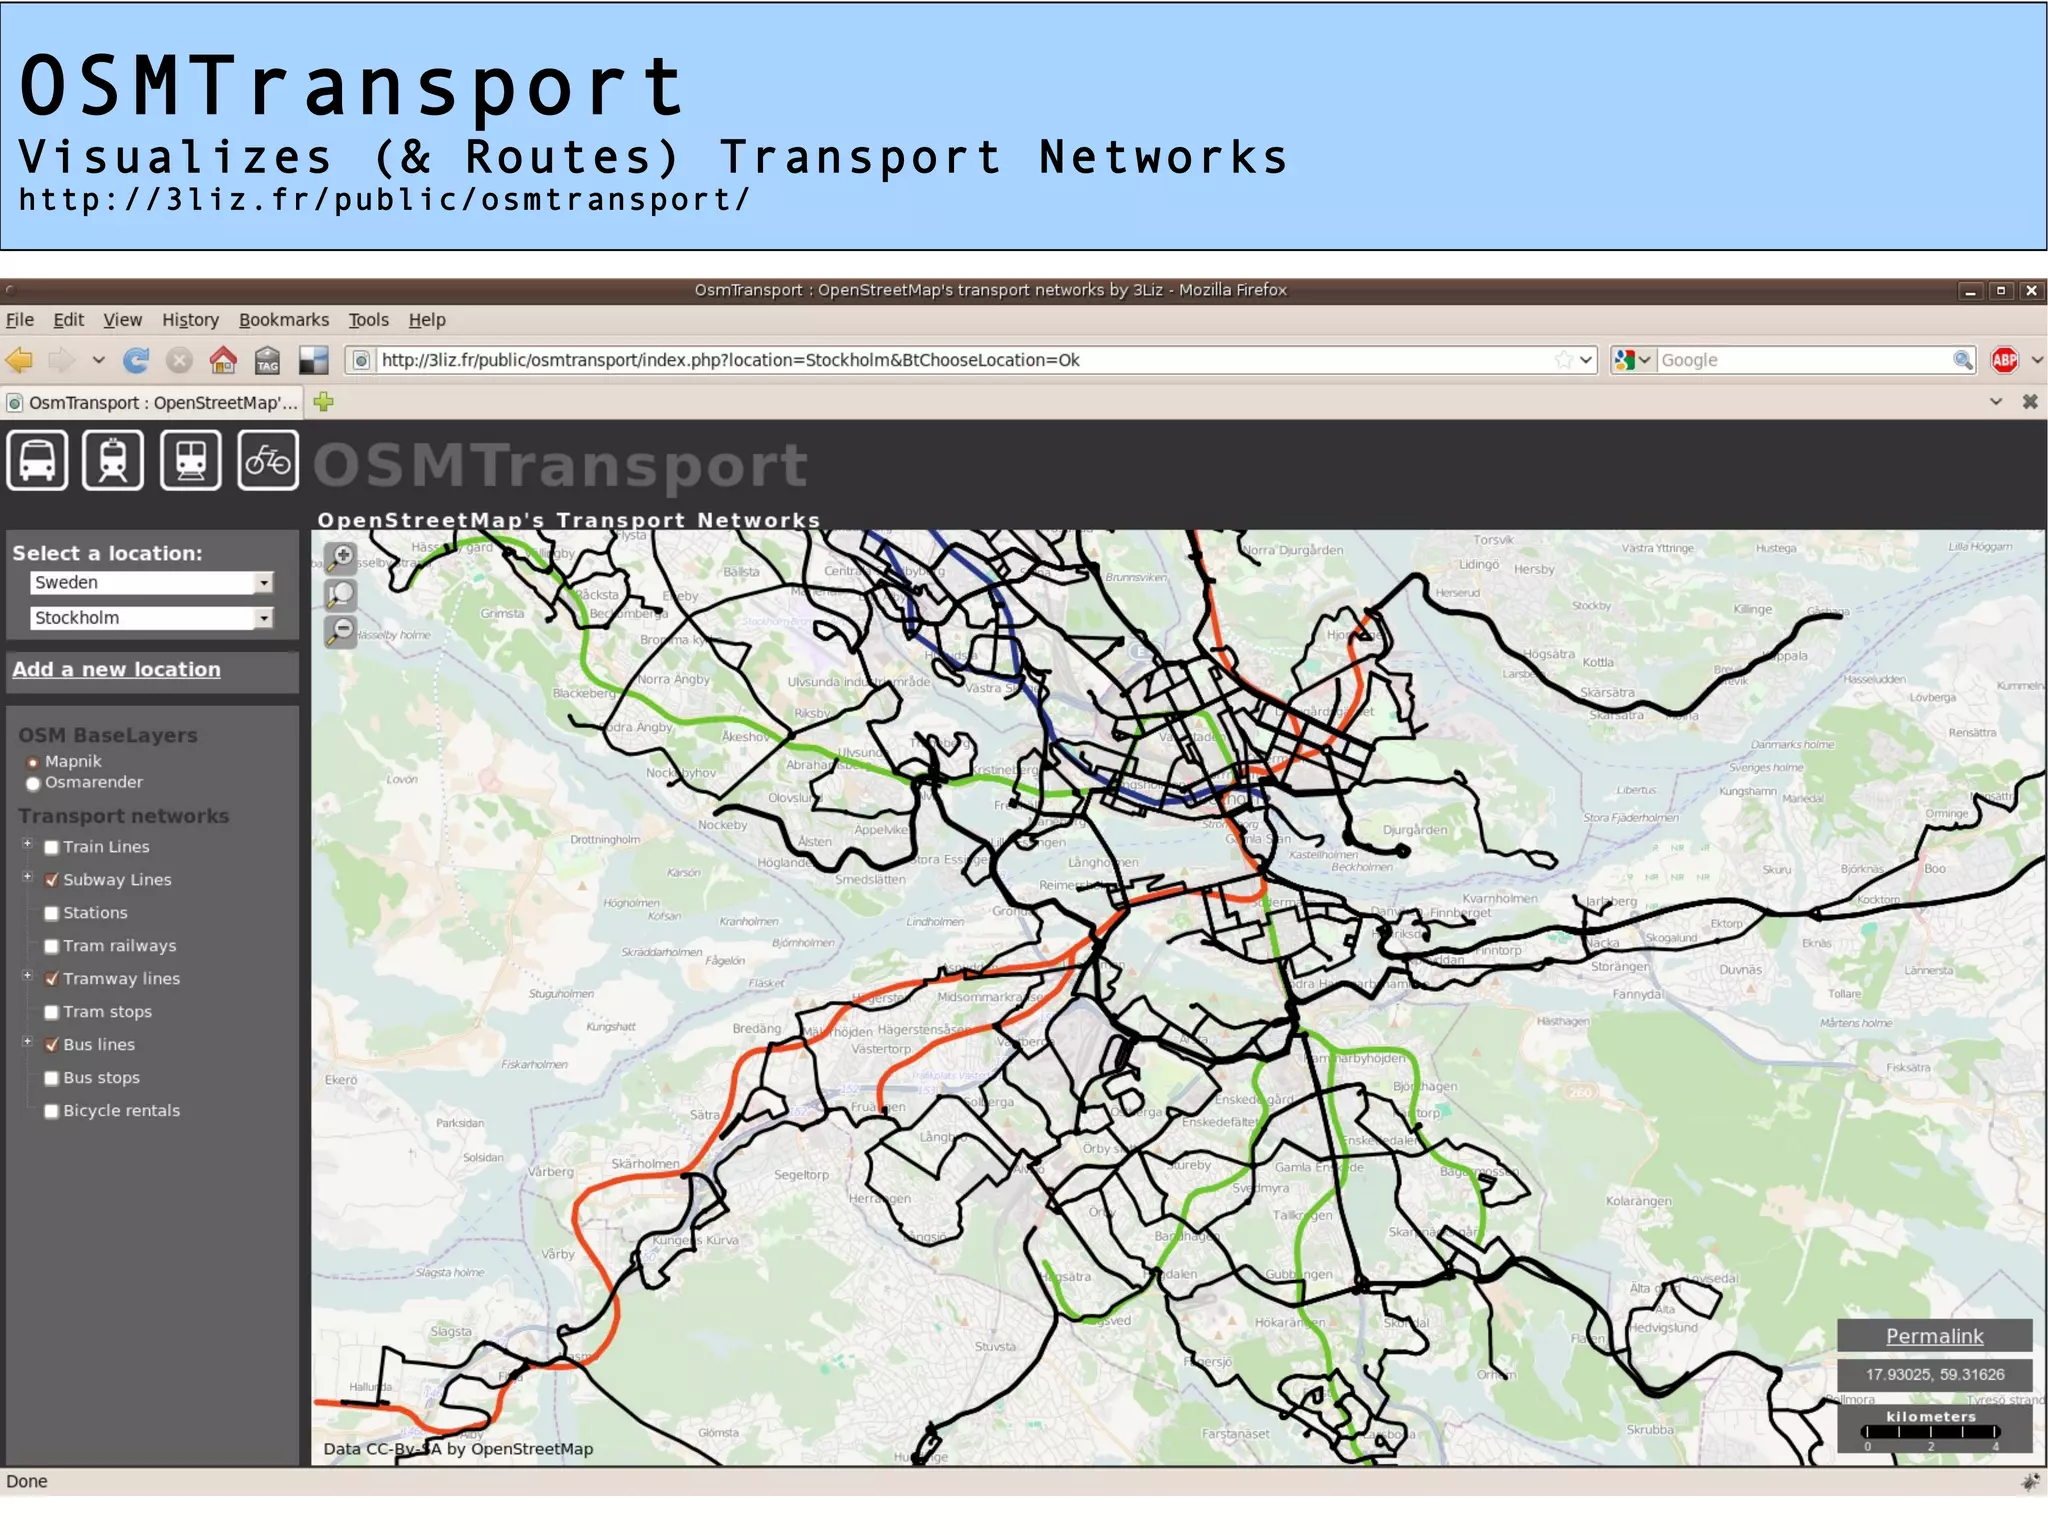Open a new tab with plus icon
The width and height of the screenshot is (2048, 1535).
[x=323, y=402]
